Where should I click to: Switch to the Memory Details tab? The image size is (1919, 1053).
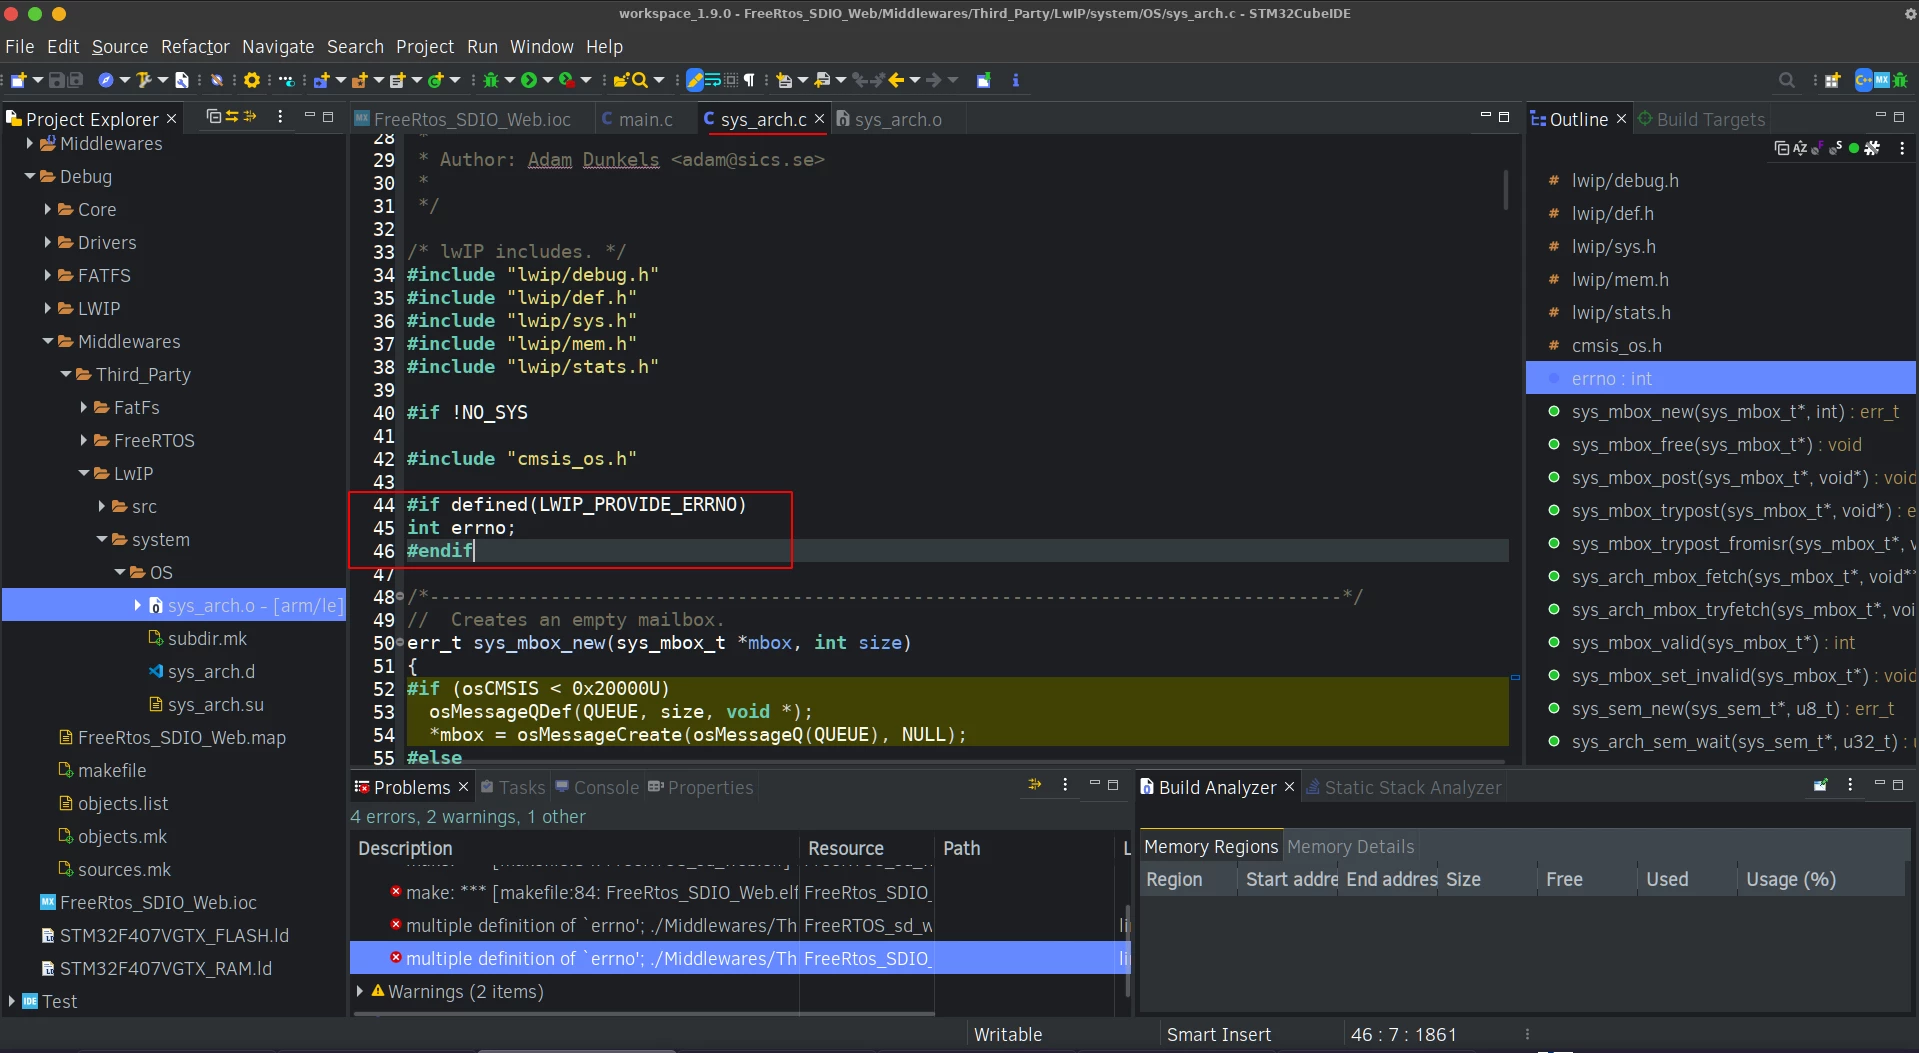point(1350,846)
